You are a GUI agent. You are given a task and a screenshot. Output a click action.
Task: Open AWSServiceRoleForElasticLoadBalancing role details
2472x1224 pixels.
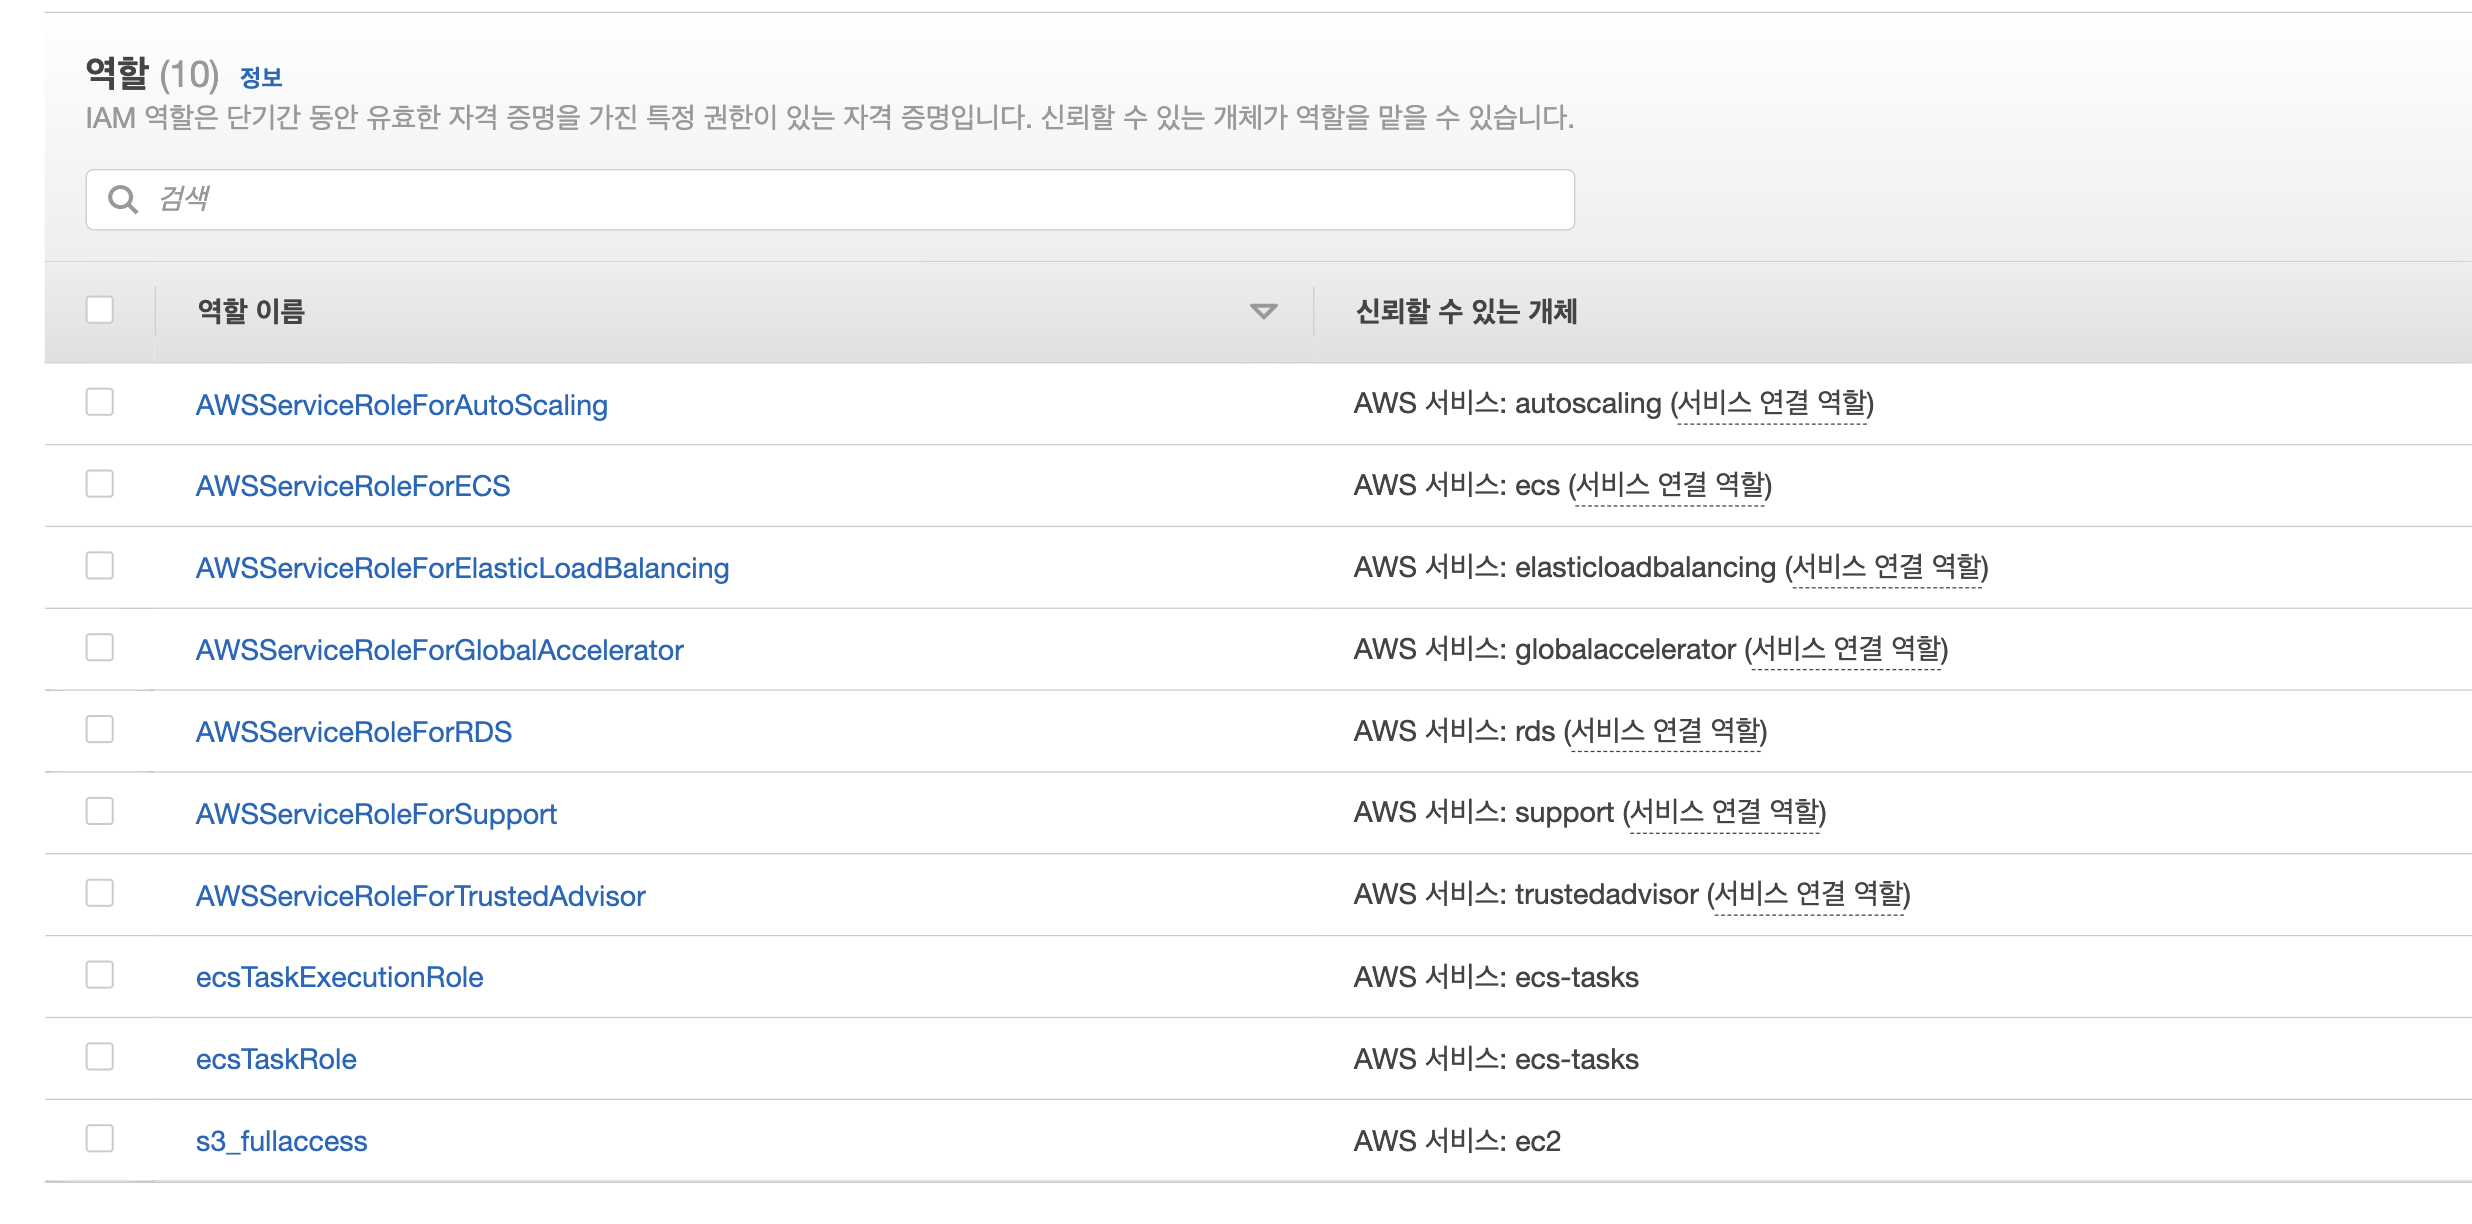[x=462, y=568]
